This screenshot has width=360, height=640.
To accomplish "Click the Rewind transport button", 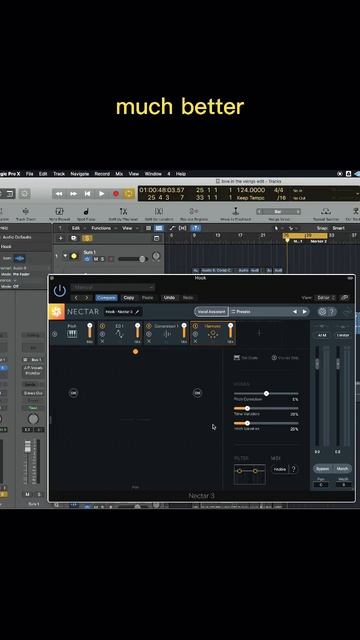I will 59,193.
